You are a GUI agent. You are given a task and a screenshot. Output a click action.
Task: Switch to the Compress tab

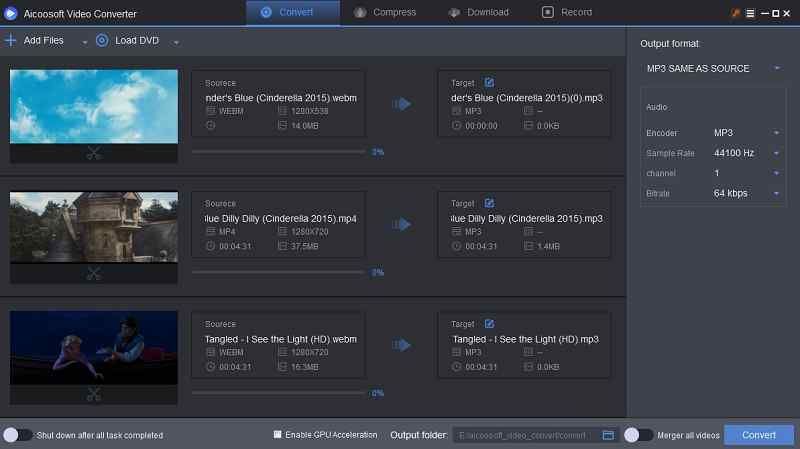click(x=386, y=13)
